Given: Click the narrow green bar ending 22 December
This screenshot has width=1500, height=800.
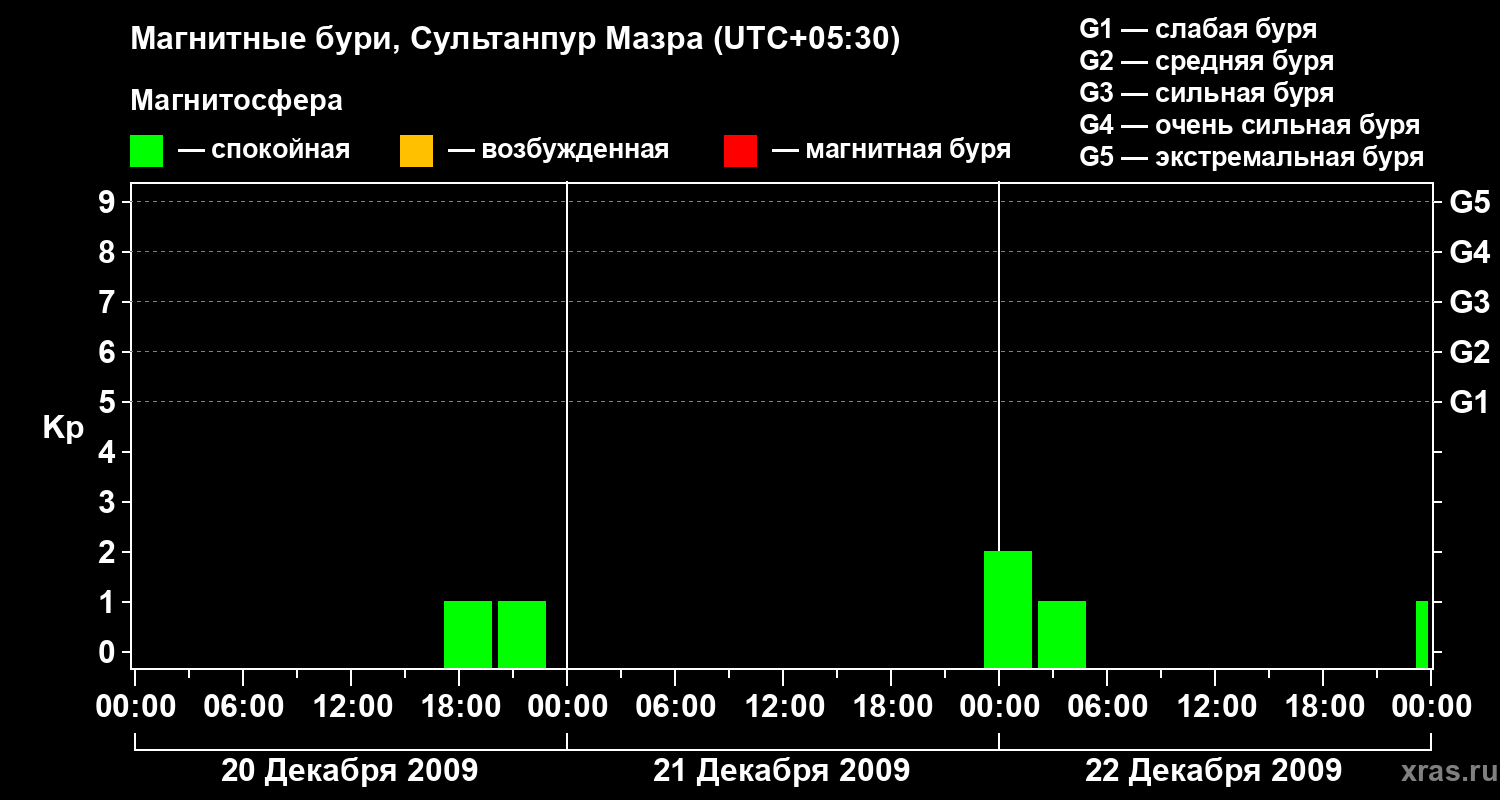Looking at the screenshot, I should tap(1422, 634).
